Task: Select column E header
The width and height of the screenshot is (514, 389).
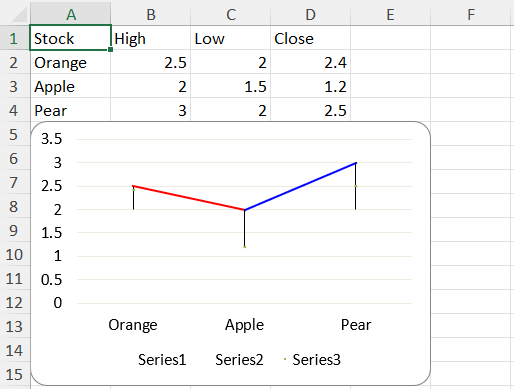Action: [x=390, y=14]
